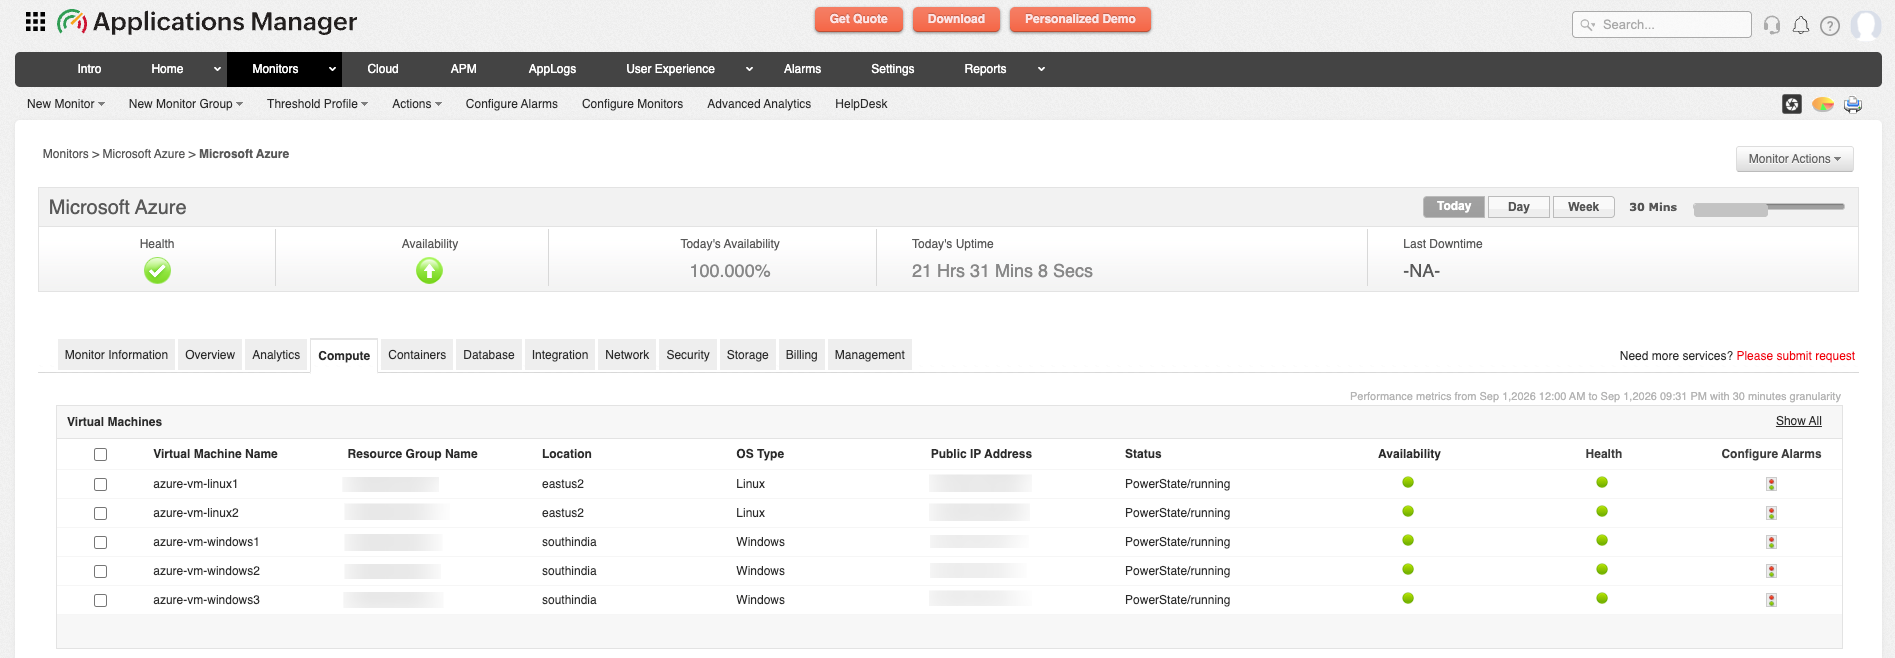Click the printer icon
Image resolution: width=1895 pixels, height=658 pixels.
point(1853,104)
